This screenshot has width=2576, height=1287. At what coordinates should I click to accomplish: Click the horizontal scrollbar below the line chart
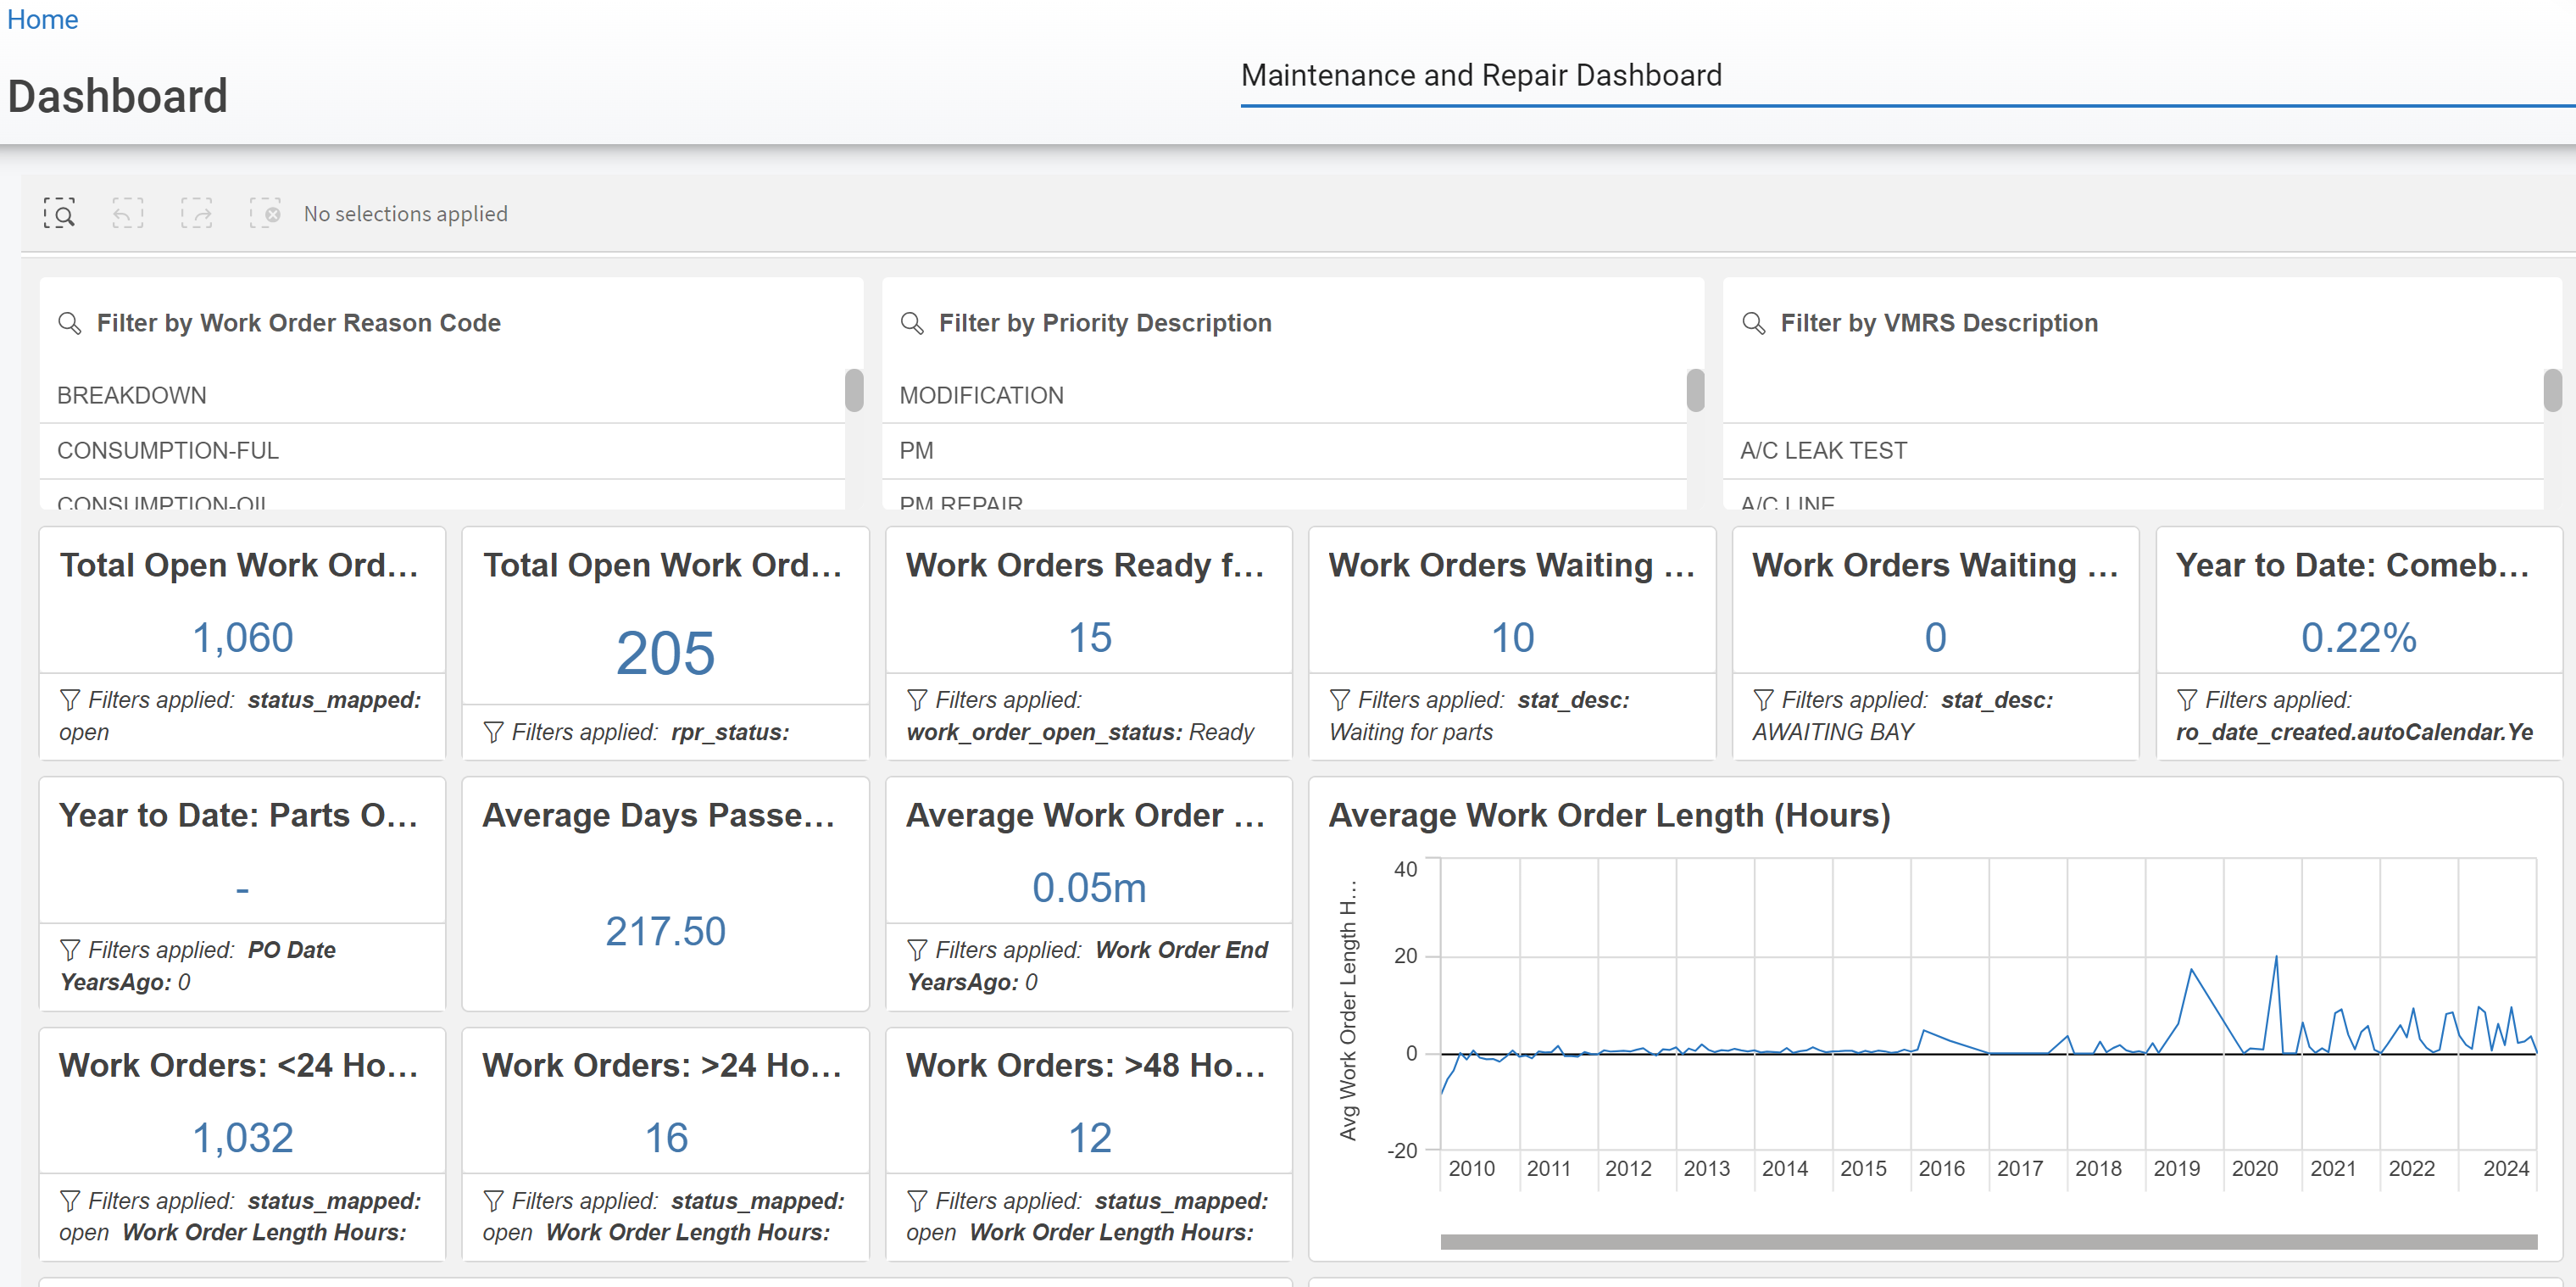[x=1987, y=1241]
